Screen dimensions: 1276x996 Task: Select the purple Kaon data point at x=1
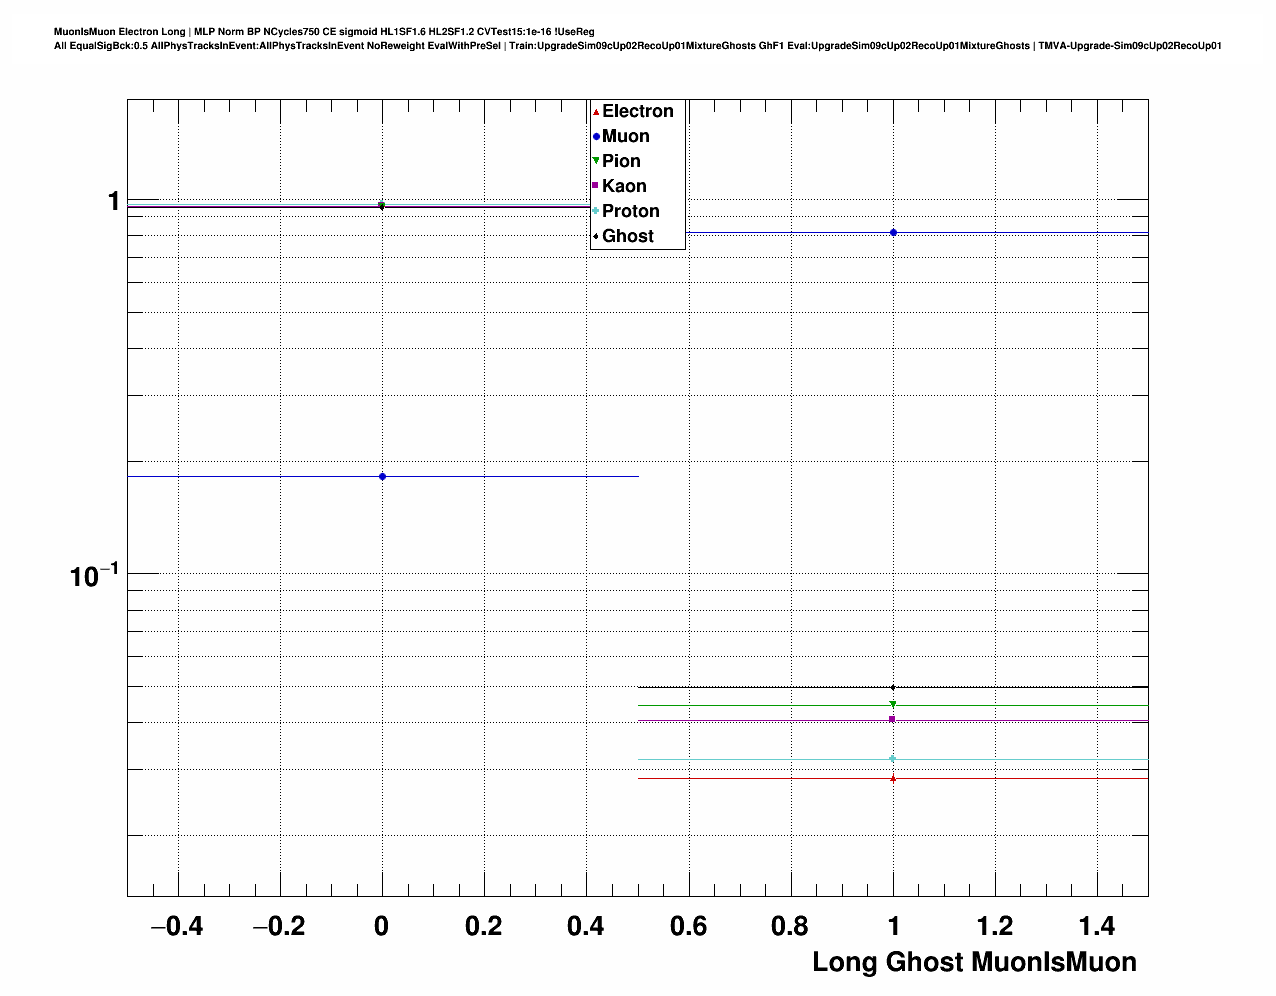tap(893, 720)
